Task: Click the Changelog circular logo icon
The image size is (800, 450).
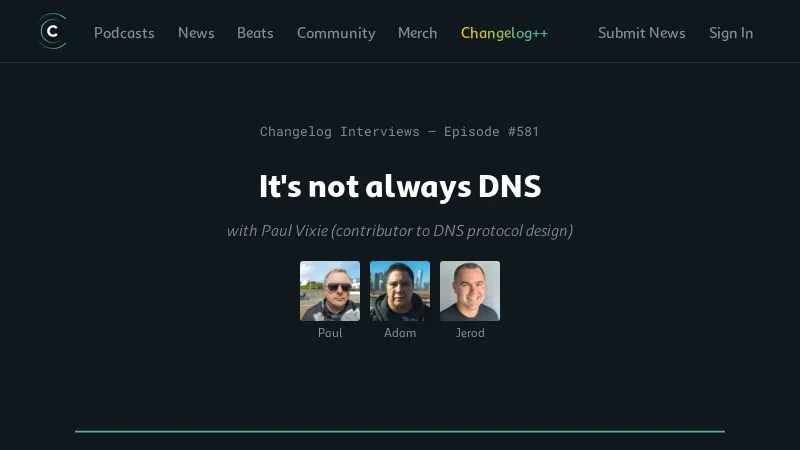Action: pyautogui.click(x=53, y=32)
